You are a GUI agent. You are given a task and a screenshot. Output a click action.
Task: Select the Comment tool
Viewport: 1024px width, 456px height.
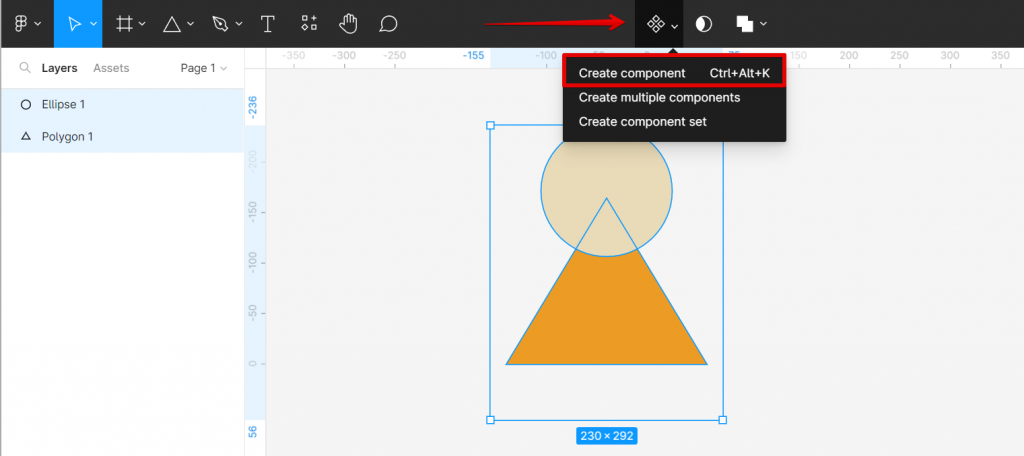coord(388,24)
